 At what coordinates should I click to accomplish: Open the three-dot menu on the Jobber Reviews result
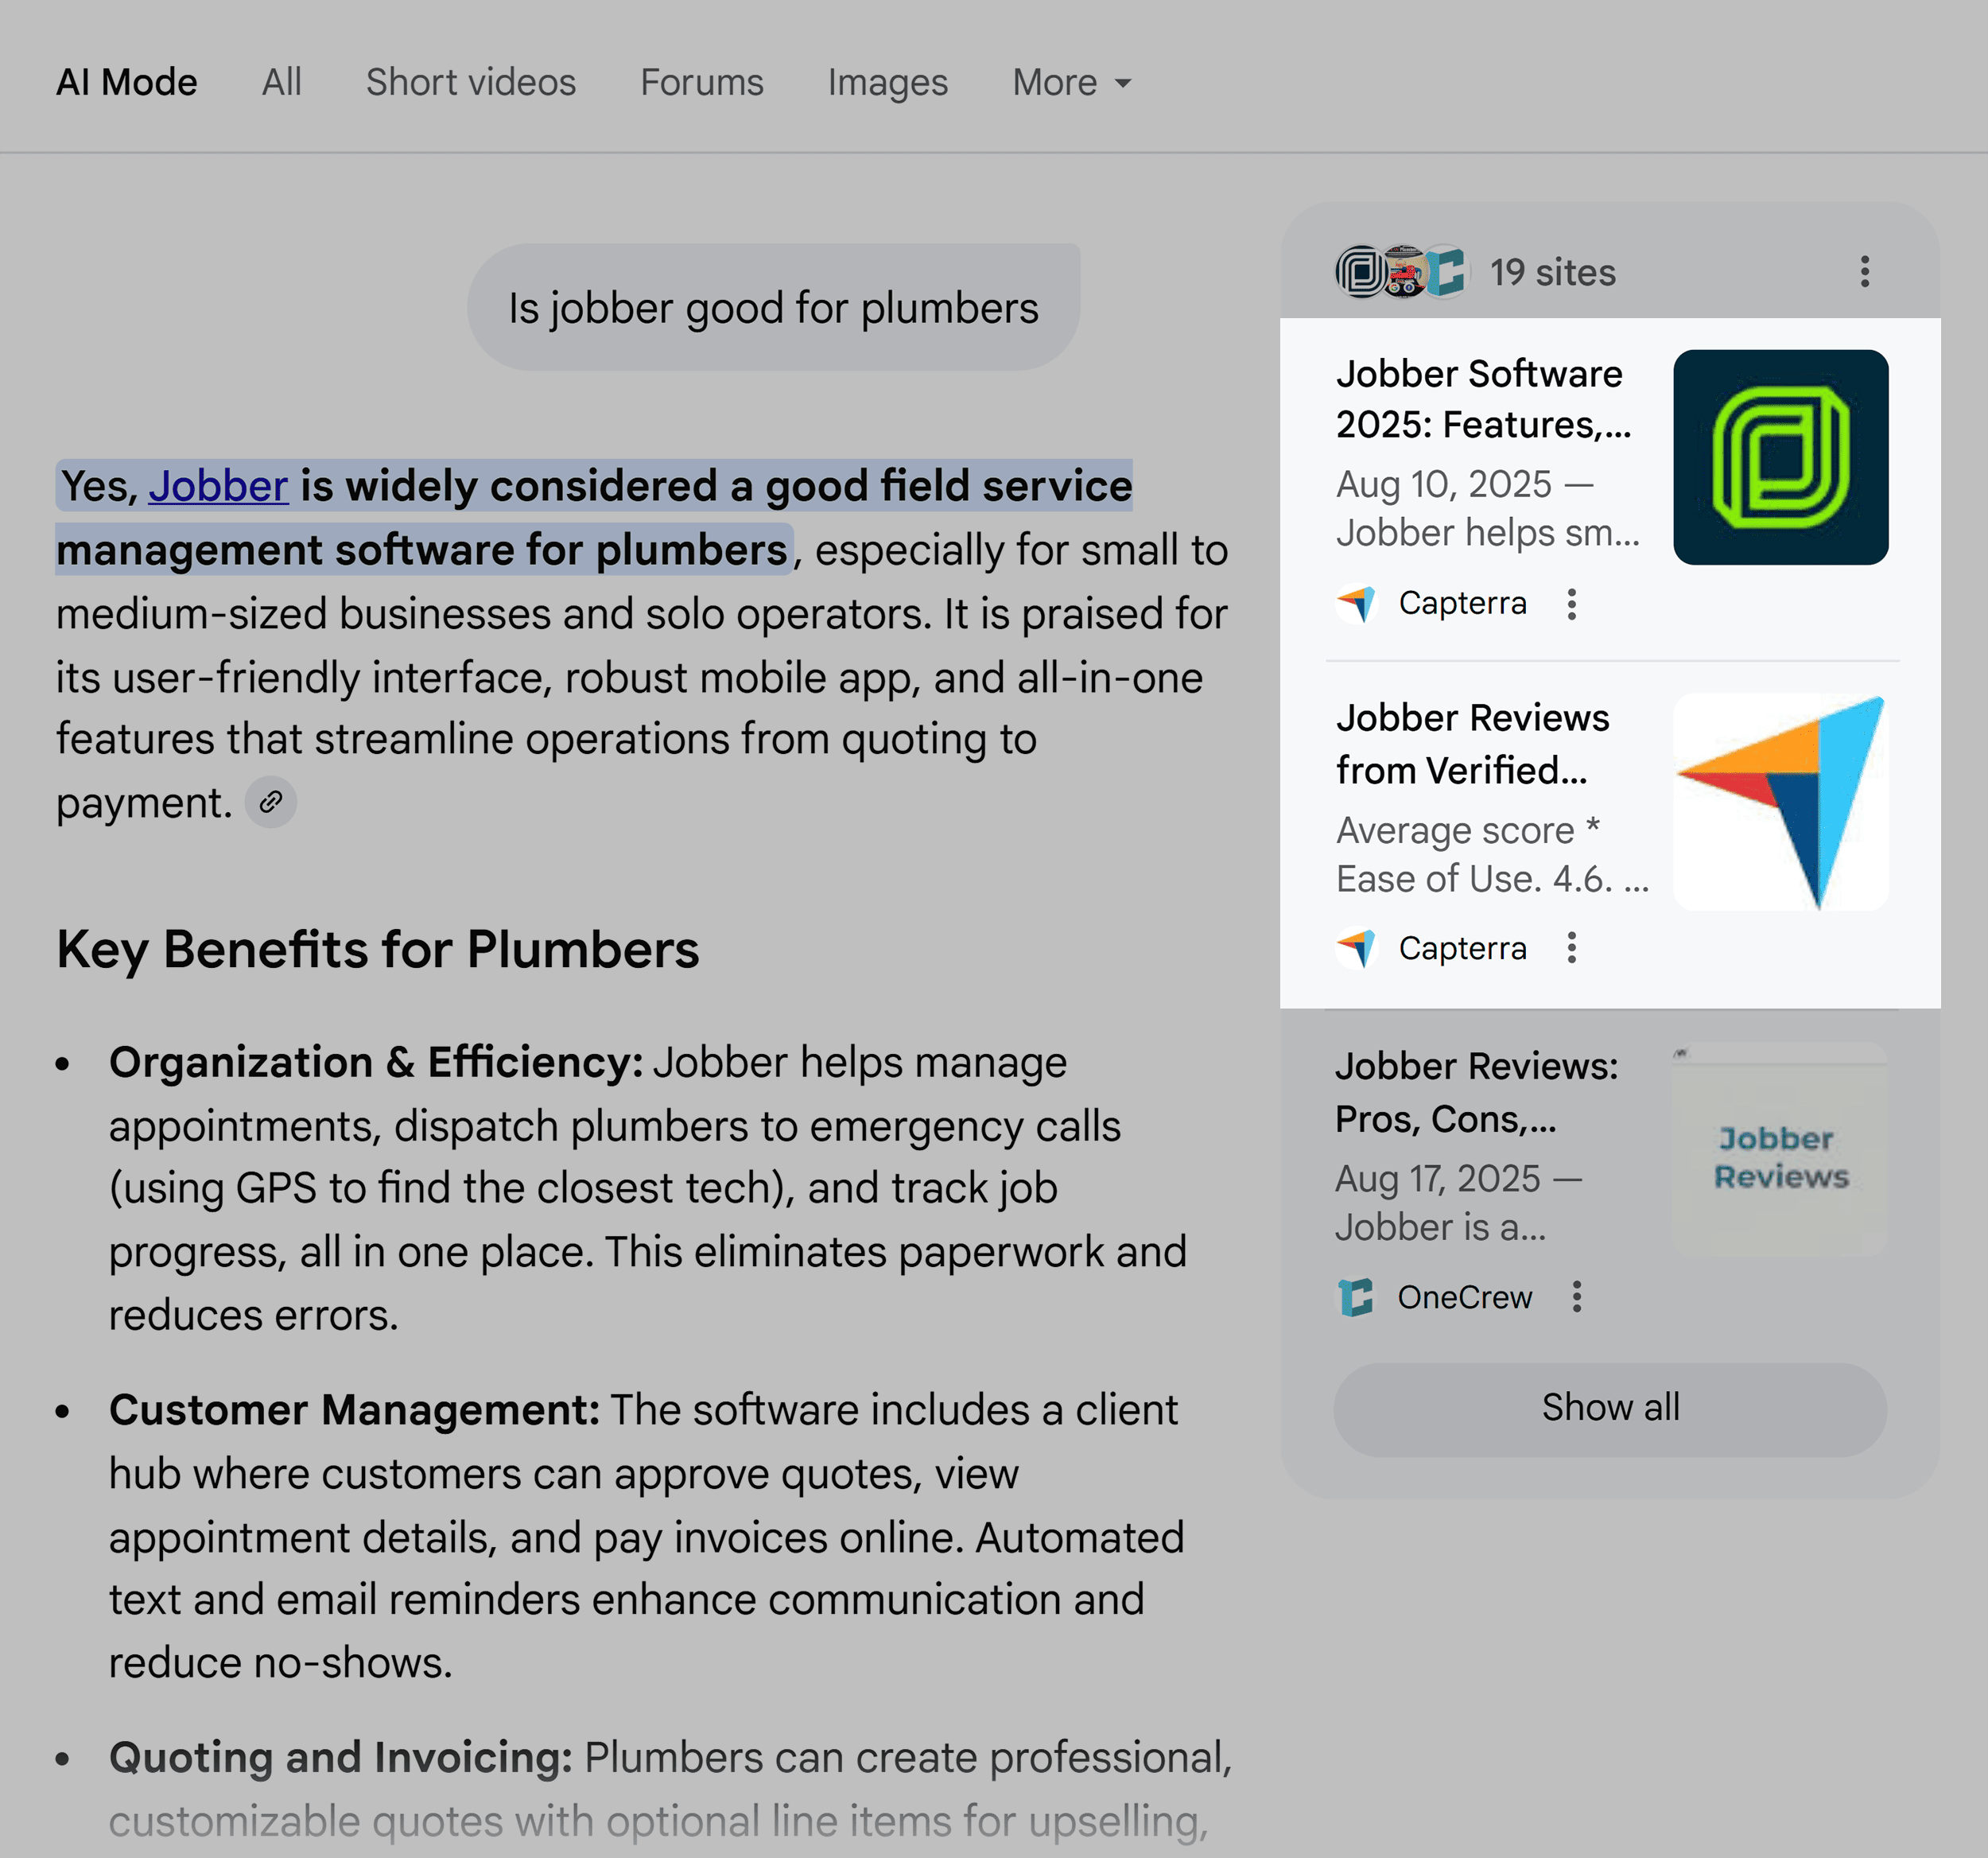[1573, 949]
